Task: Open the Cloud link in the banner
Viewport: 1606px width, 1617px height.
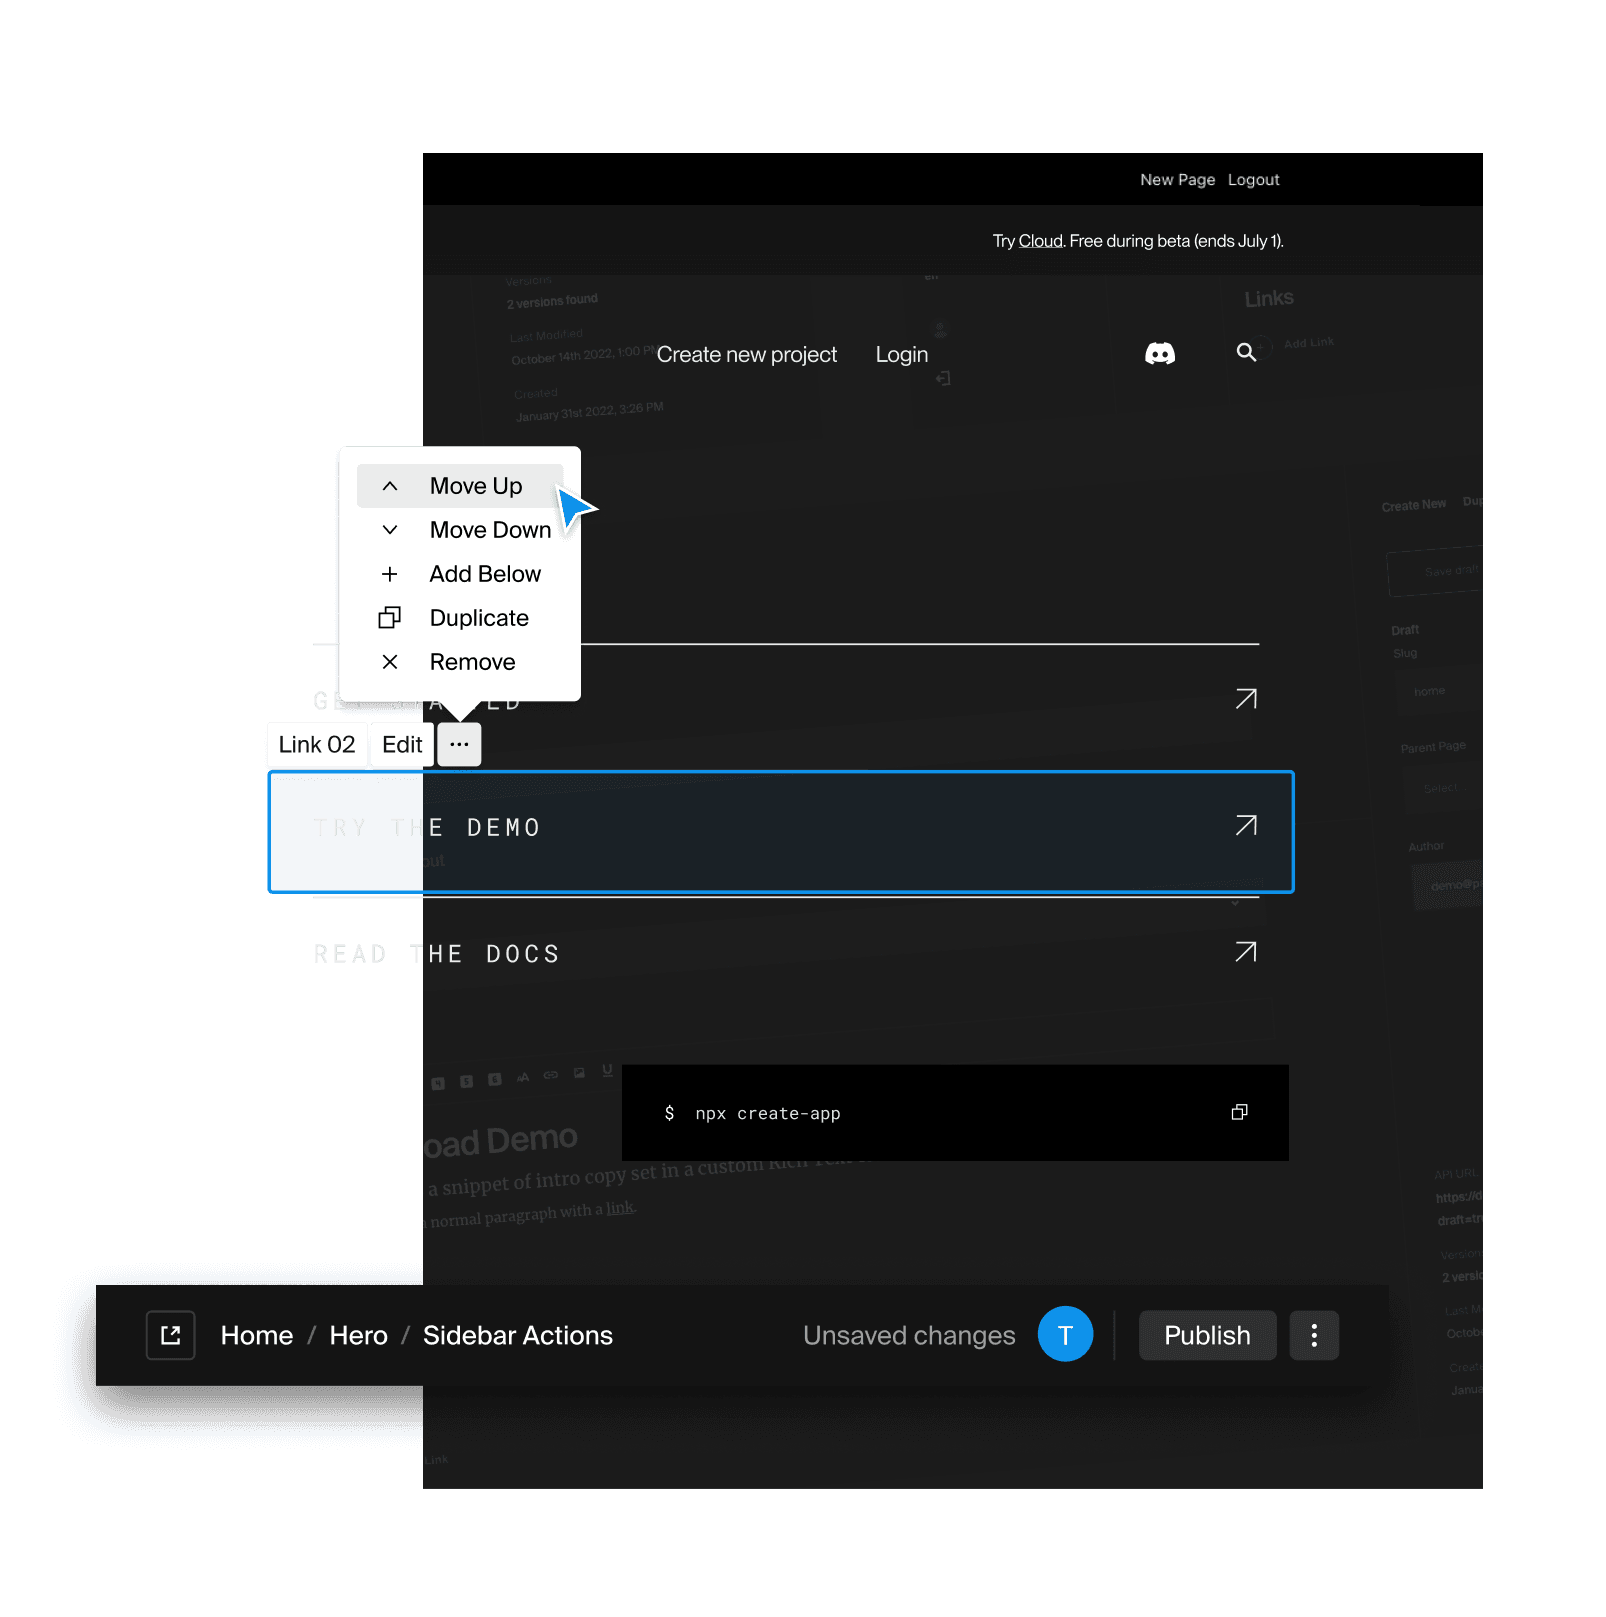Action: click(1041, 241)
